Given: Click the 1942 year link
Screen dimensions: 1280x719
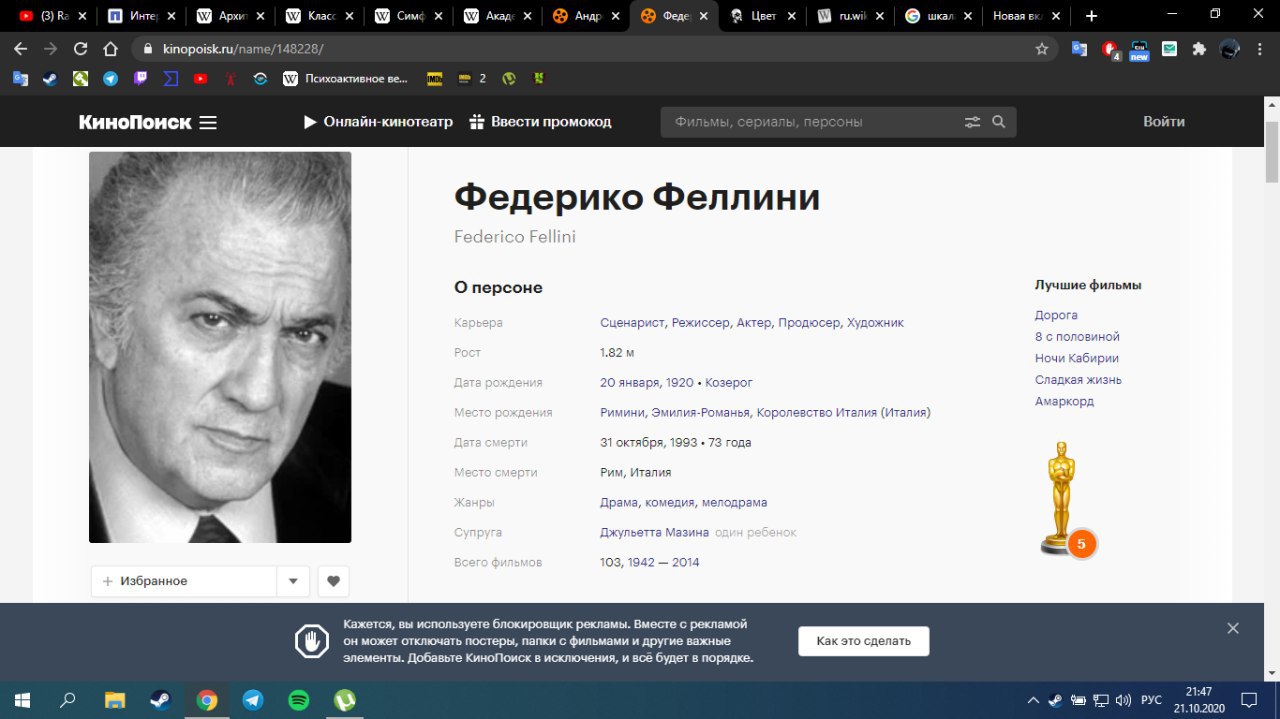Looking at the screenshot, I should click(641, 563).
